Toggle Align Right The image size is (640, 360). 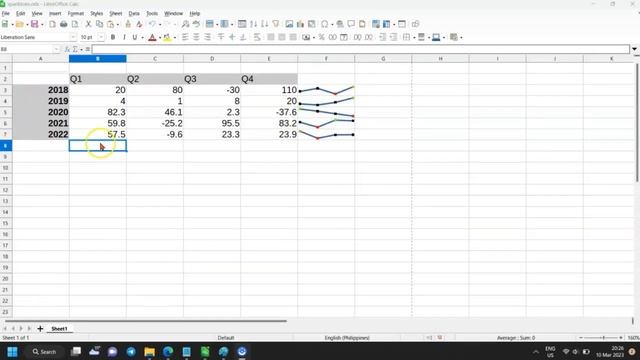point(207,37)
